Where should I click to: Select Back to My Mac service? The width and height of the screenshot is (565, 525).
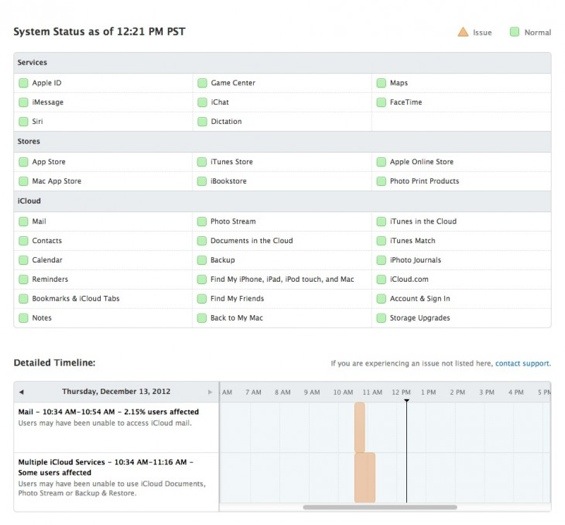pos(237,318)
